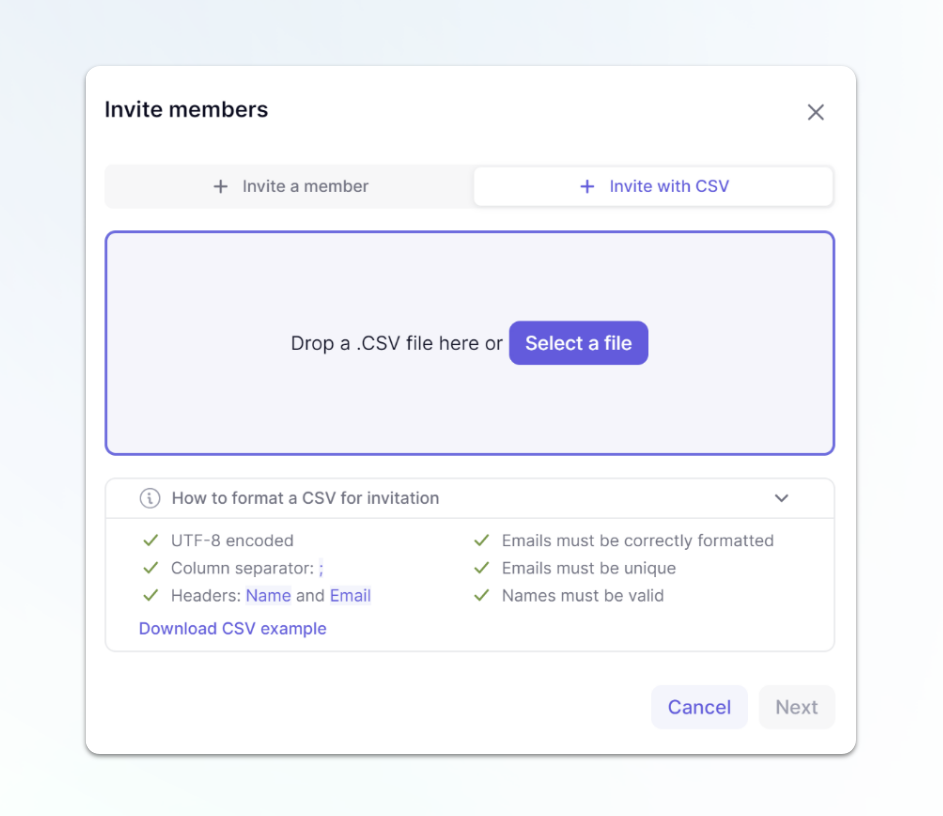Click checkmark beside Headers Name and Email
943x816 pixels.
(x=150, y=595)
